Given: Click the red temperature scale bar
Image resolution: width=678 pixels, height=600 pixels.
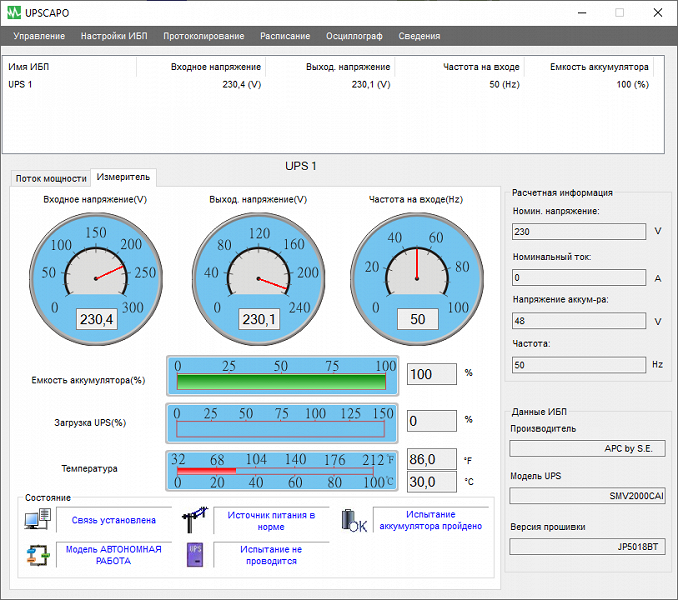Looking at the screenshot, I should point(205,469).
